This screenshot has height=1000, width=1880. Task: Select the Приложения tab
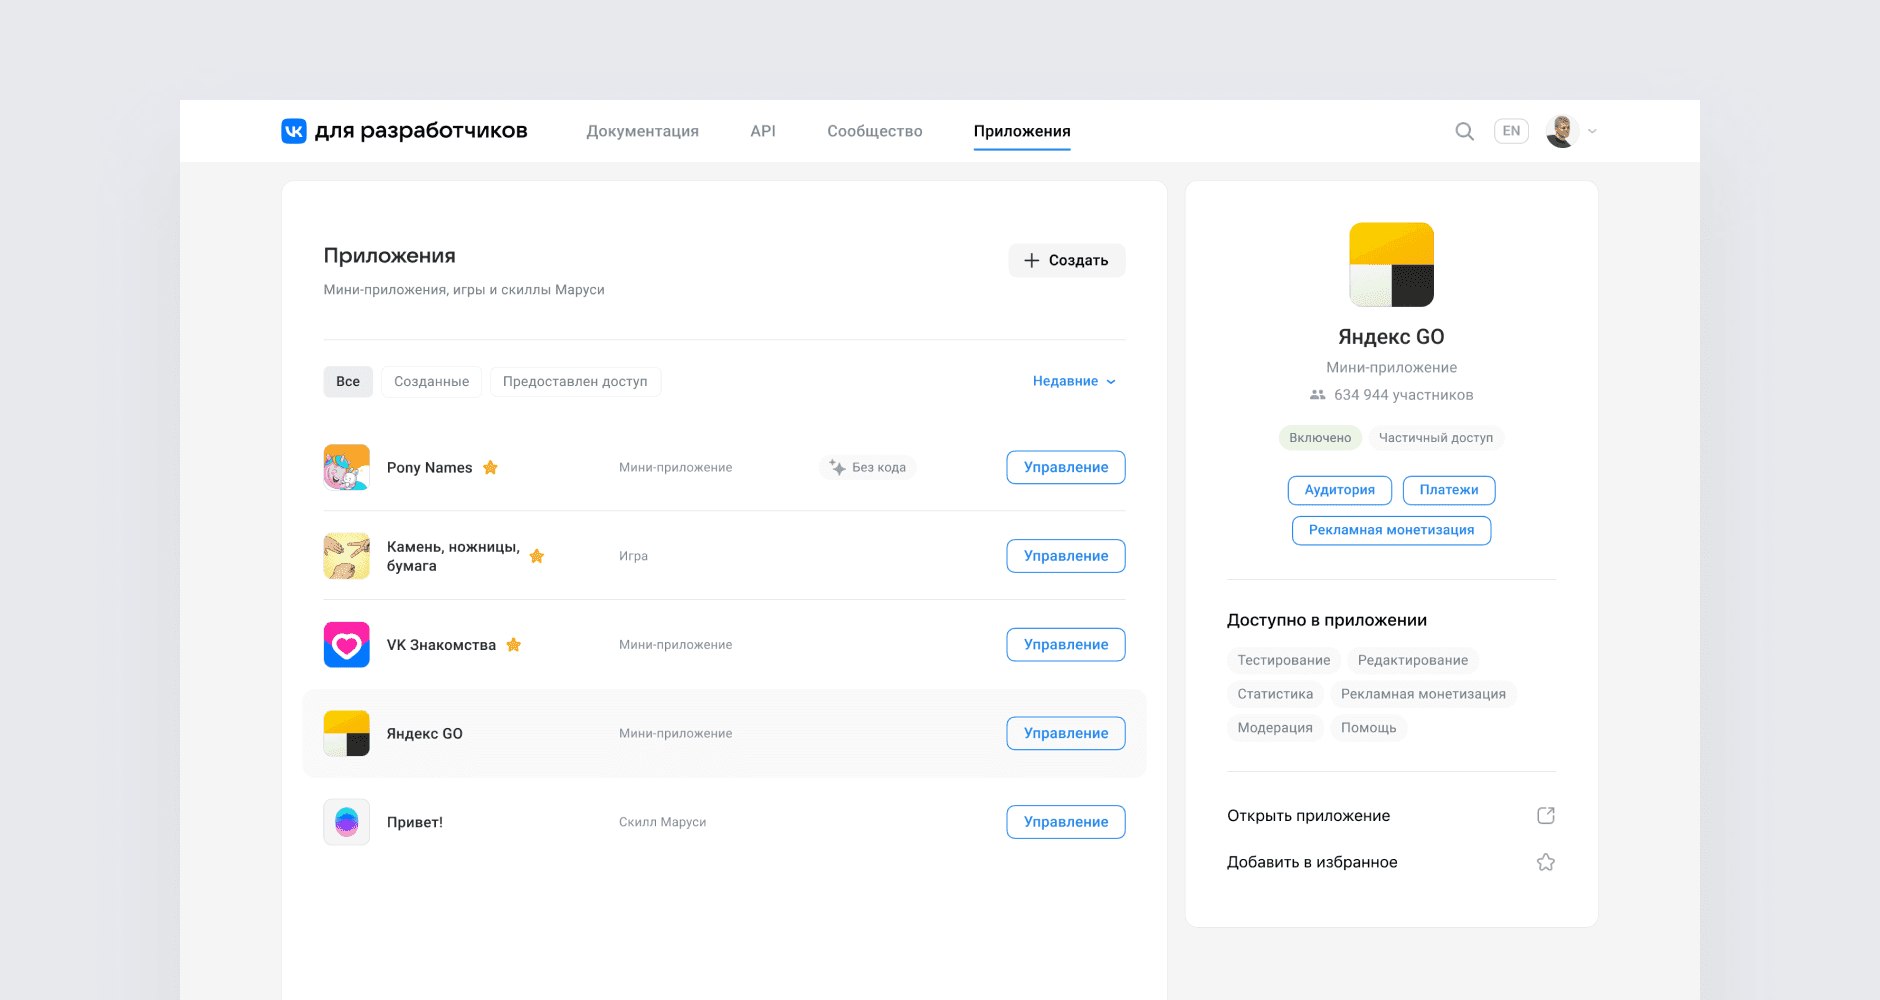tap(1022, 131)
